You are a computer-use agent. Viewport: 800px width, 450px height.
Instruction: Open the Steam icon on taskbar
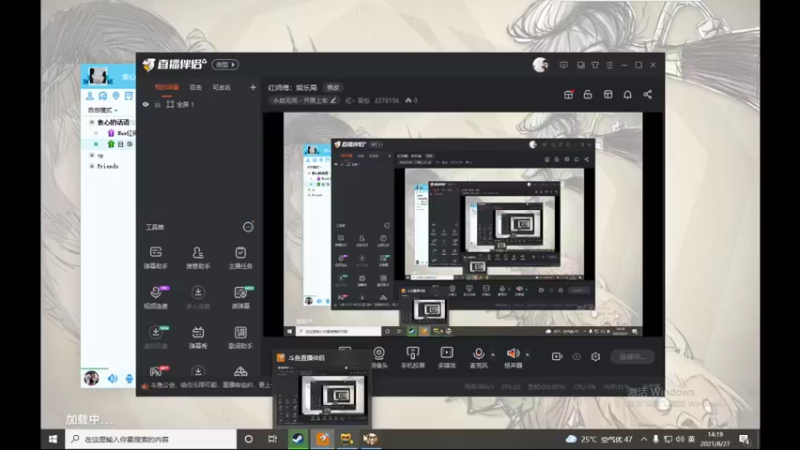coord(298,439)
